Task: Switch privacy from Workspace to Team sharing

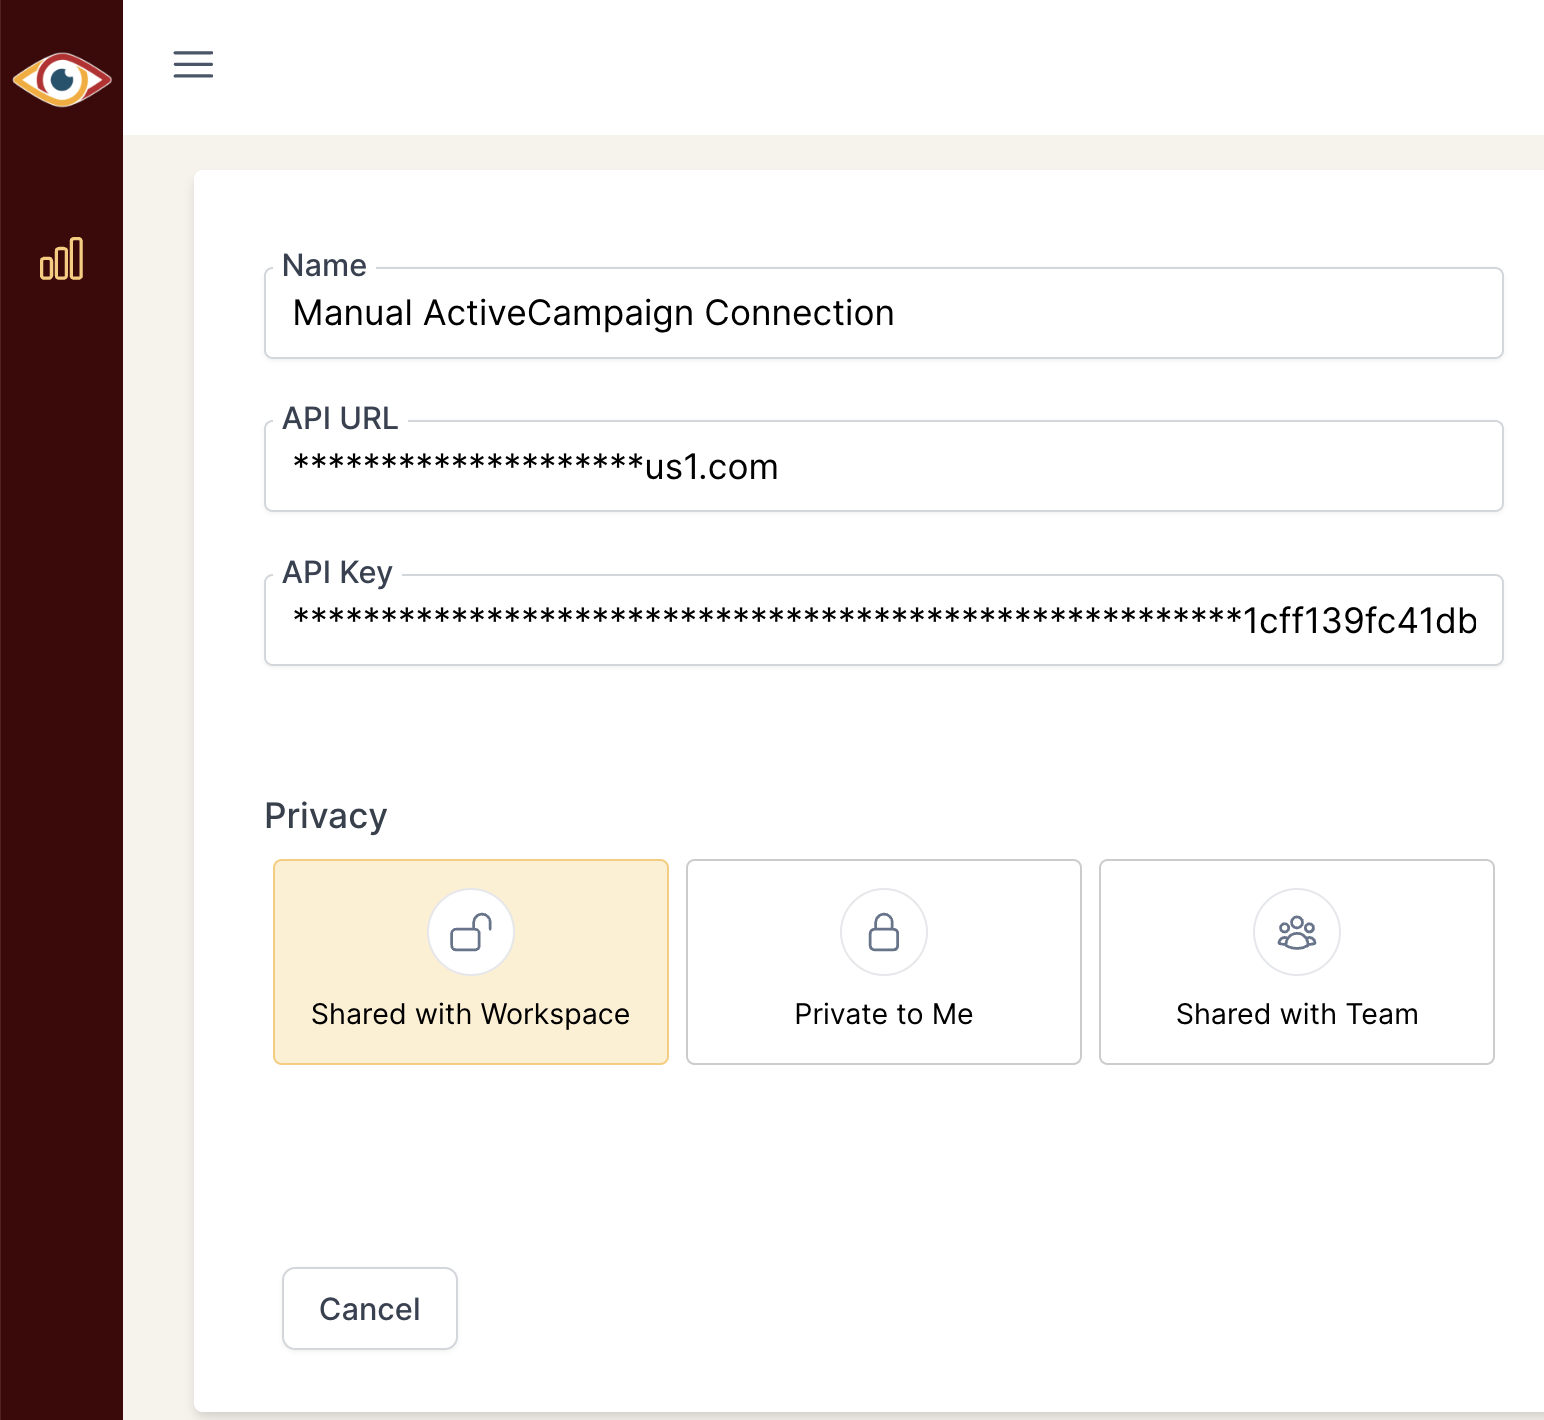Action: tap(1296, 961)
